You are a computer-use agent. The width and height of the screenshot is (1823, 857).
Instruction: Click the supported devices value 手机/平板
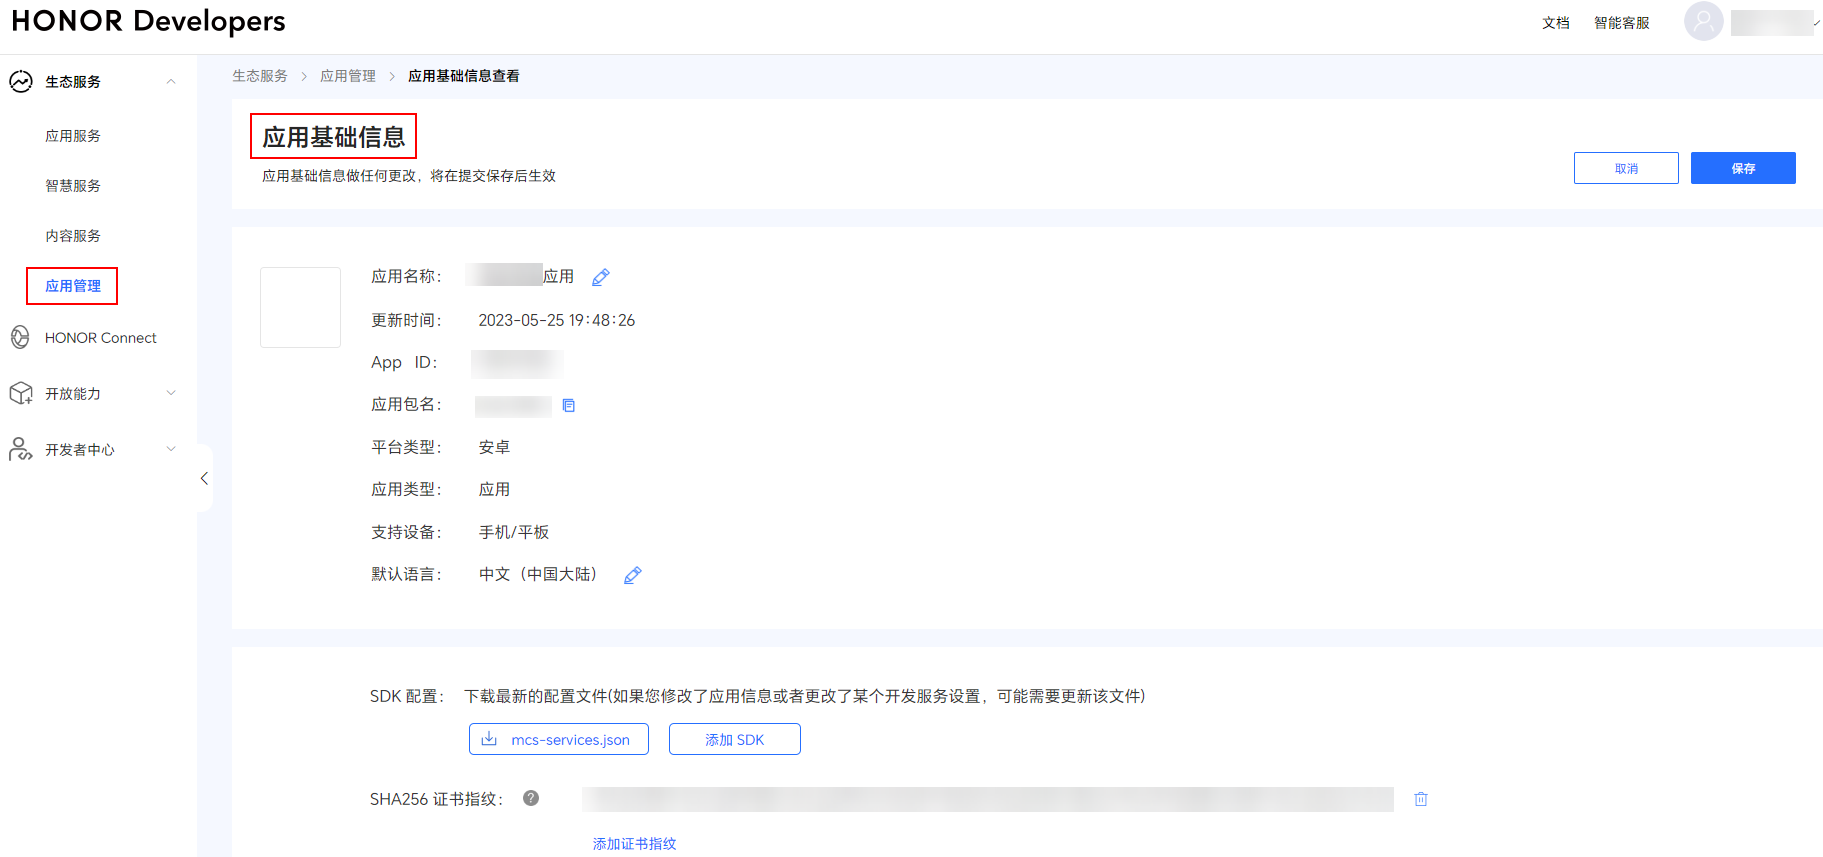[514, 532]
